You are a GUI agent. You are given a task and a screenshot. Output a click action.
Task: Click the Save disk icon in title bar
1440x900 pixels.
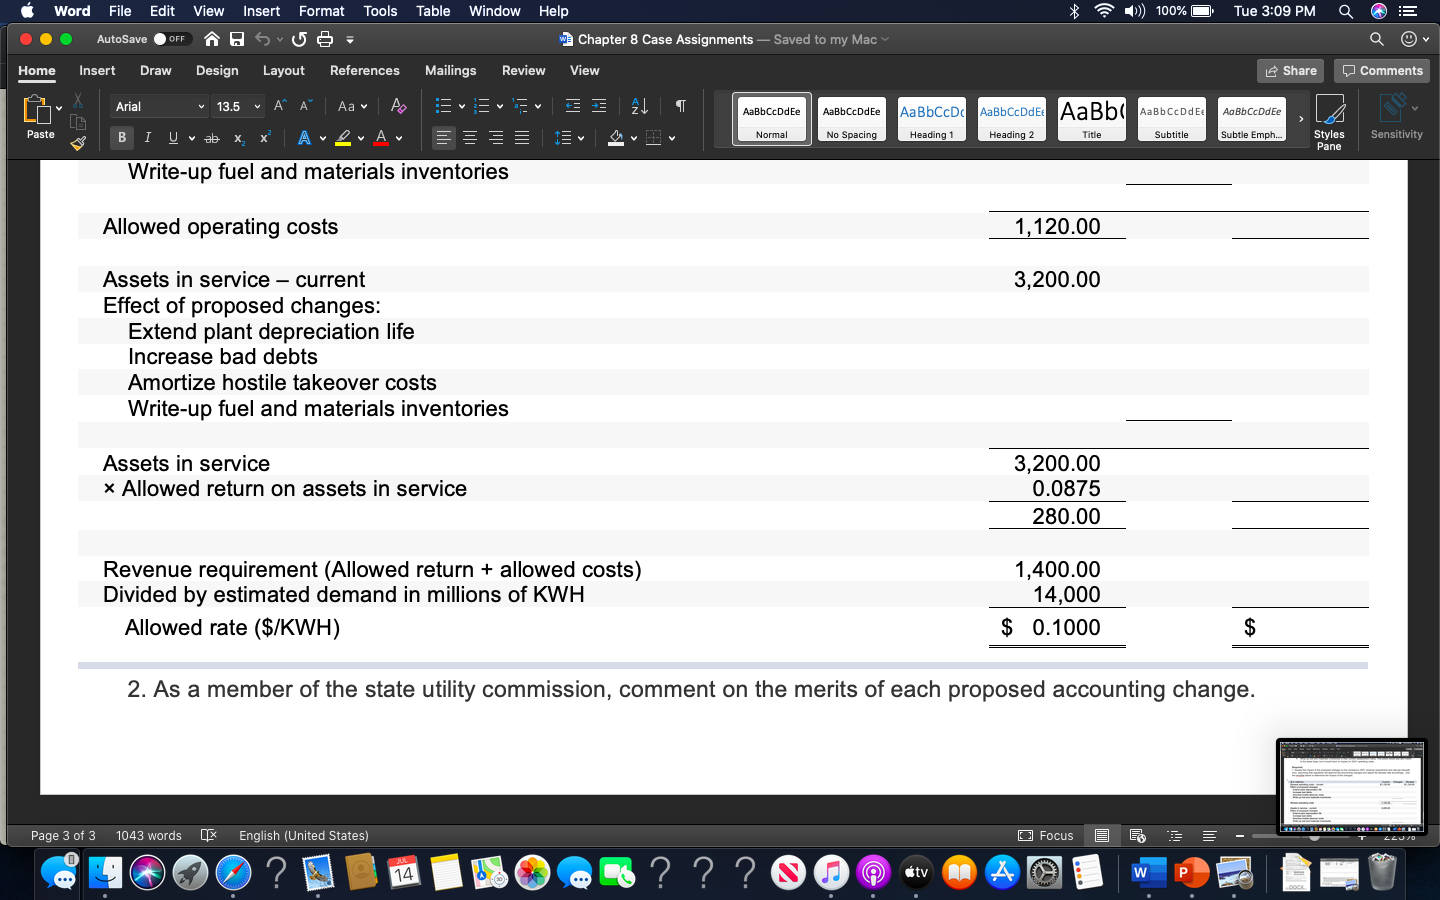coord(237,39)
